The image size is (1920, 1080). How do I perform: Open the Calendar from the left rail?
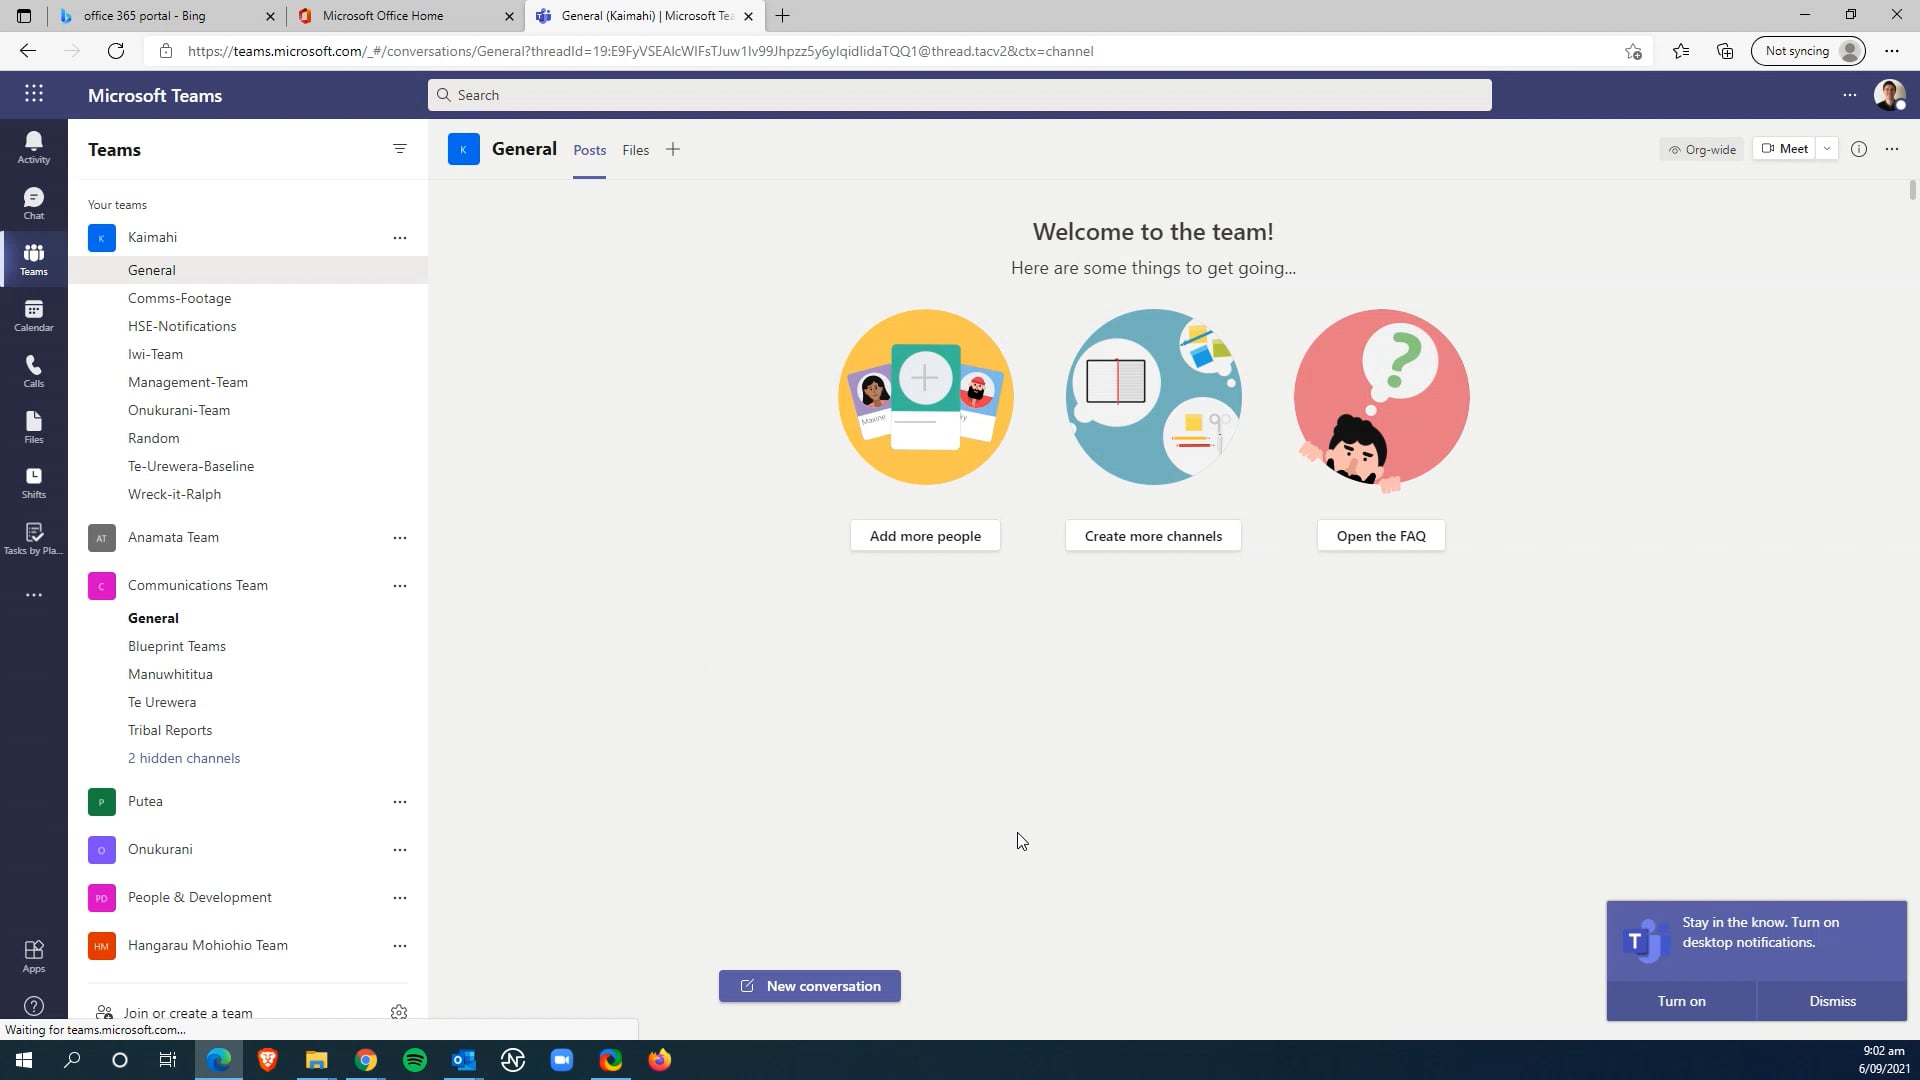pyautogui.click(x=33, y=313)
